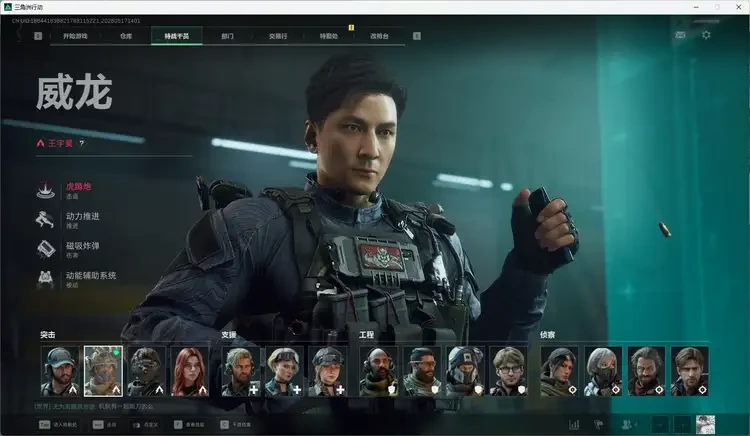Image resolution: width=750 pixels, height=436 pixels.
Task: Click the 虎蹲炮 skill name
Action: 78,186
